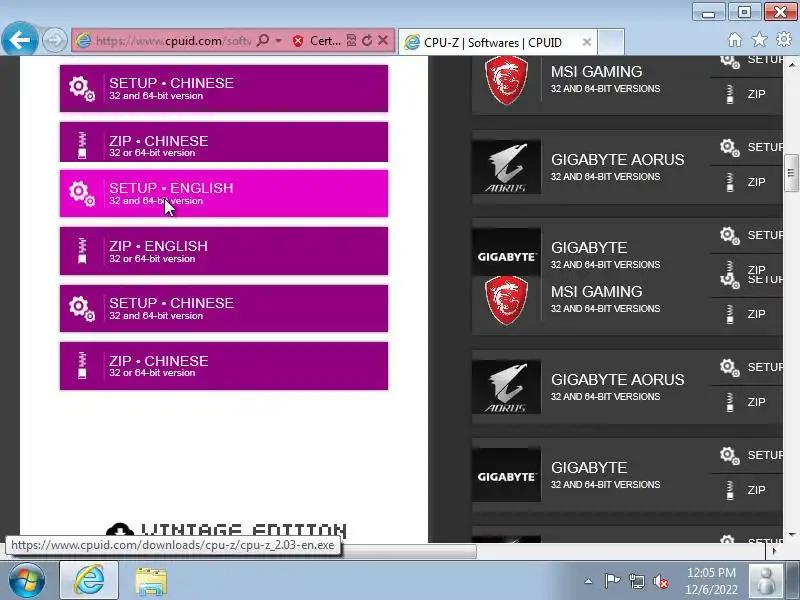Click the horizontal scrollbar right arrow
The image size is (800, 600).
click(x=774, y=551)
